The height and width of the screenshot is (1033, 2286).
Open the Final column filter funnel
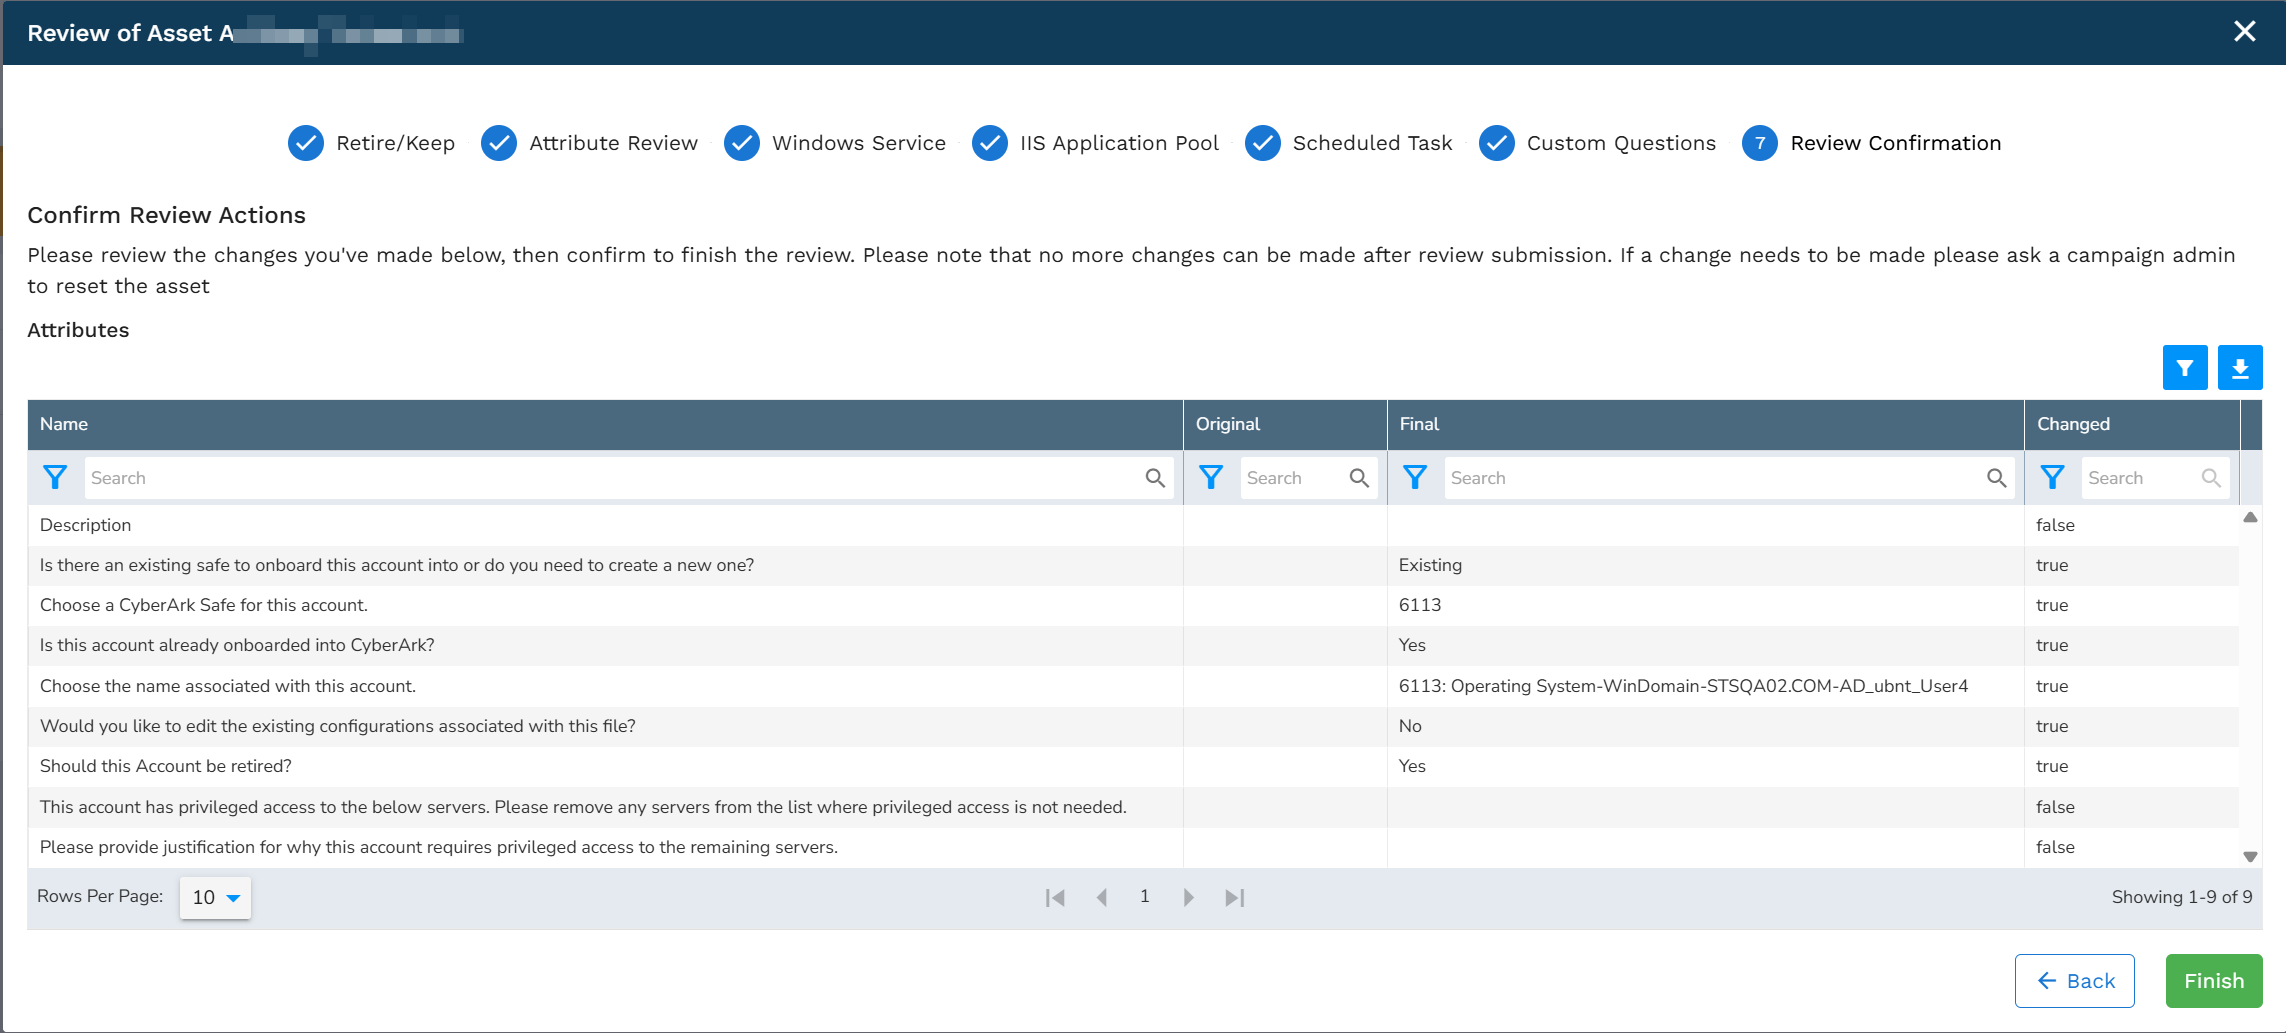click(x=1415, y=477)
